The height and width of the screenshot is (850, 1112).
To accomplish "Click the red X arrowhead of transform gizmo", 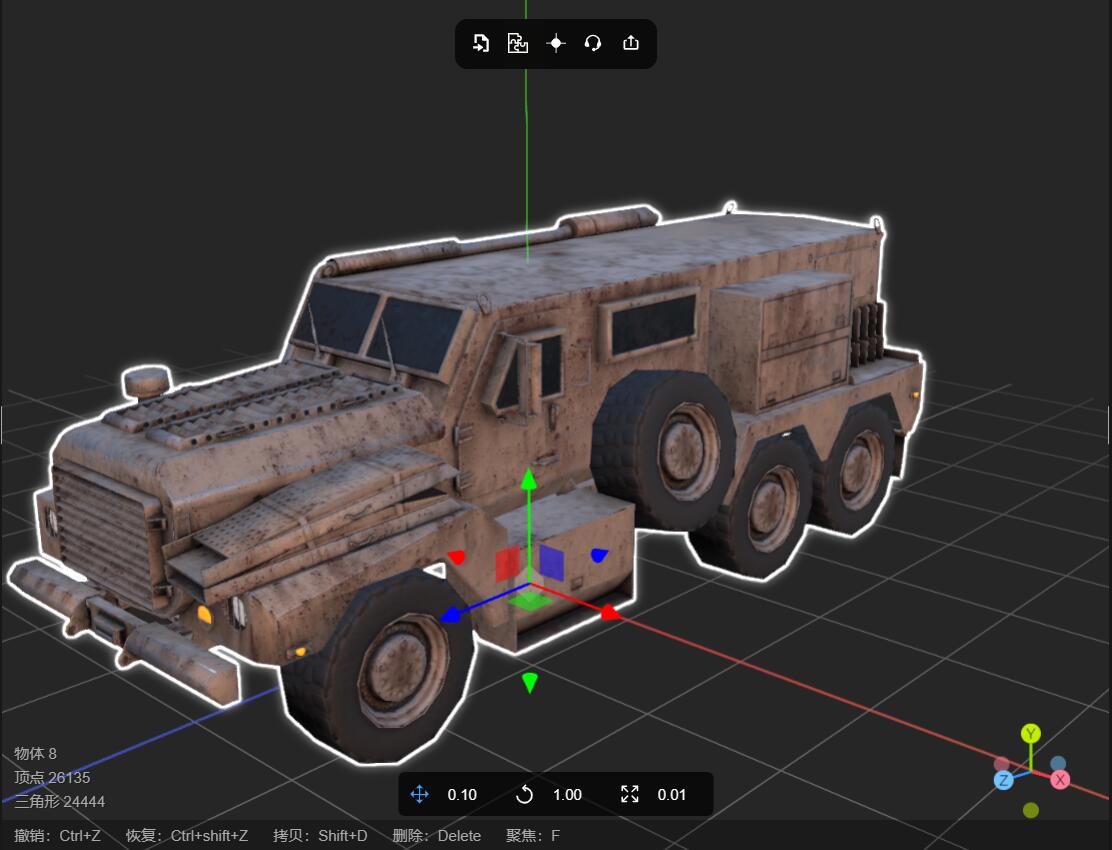I will tap(610, 613).
